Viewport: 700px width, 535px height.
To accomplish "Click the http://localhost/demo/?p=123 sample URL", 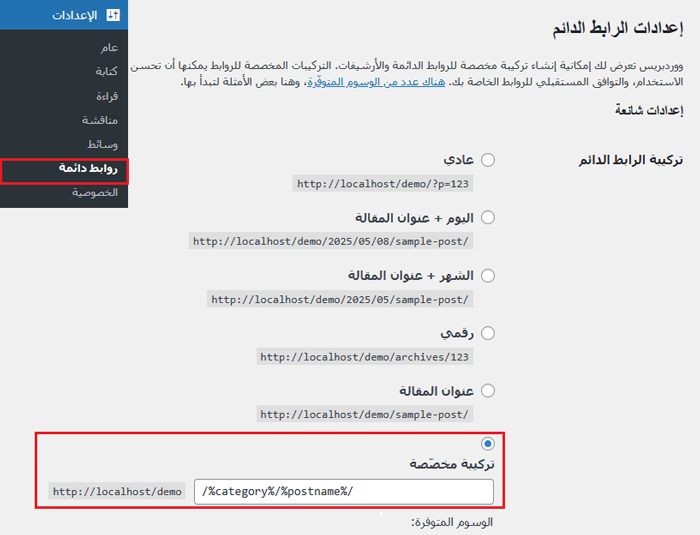I will 383,184.
